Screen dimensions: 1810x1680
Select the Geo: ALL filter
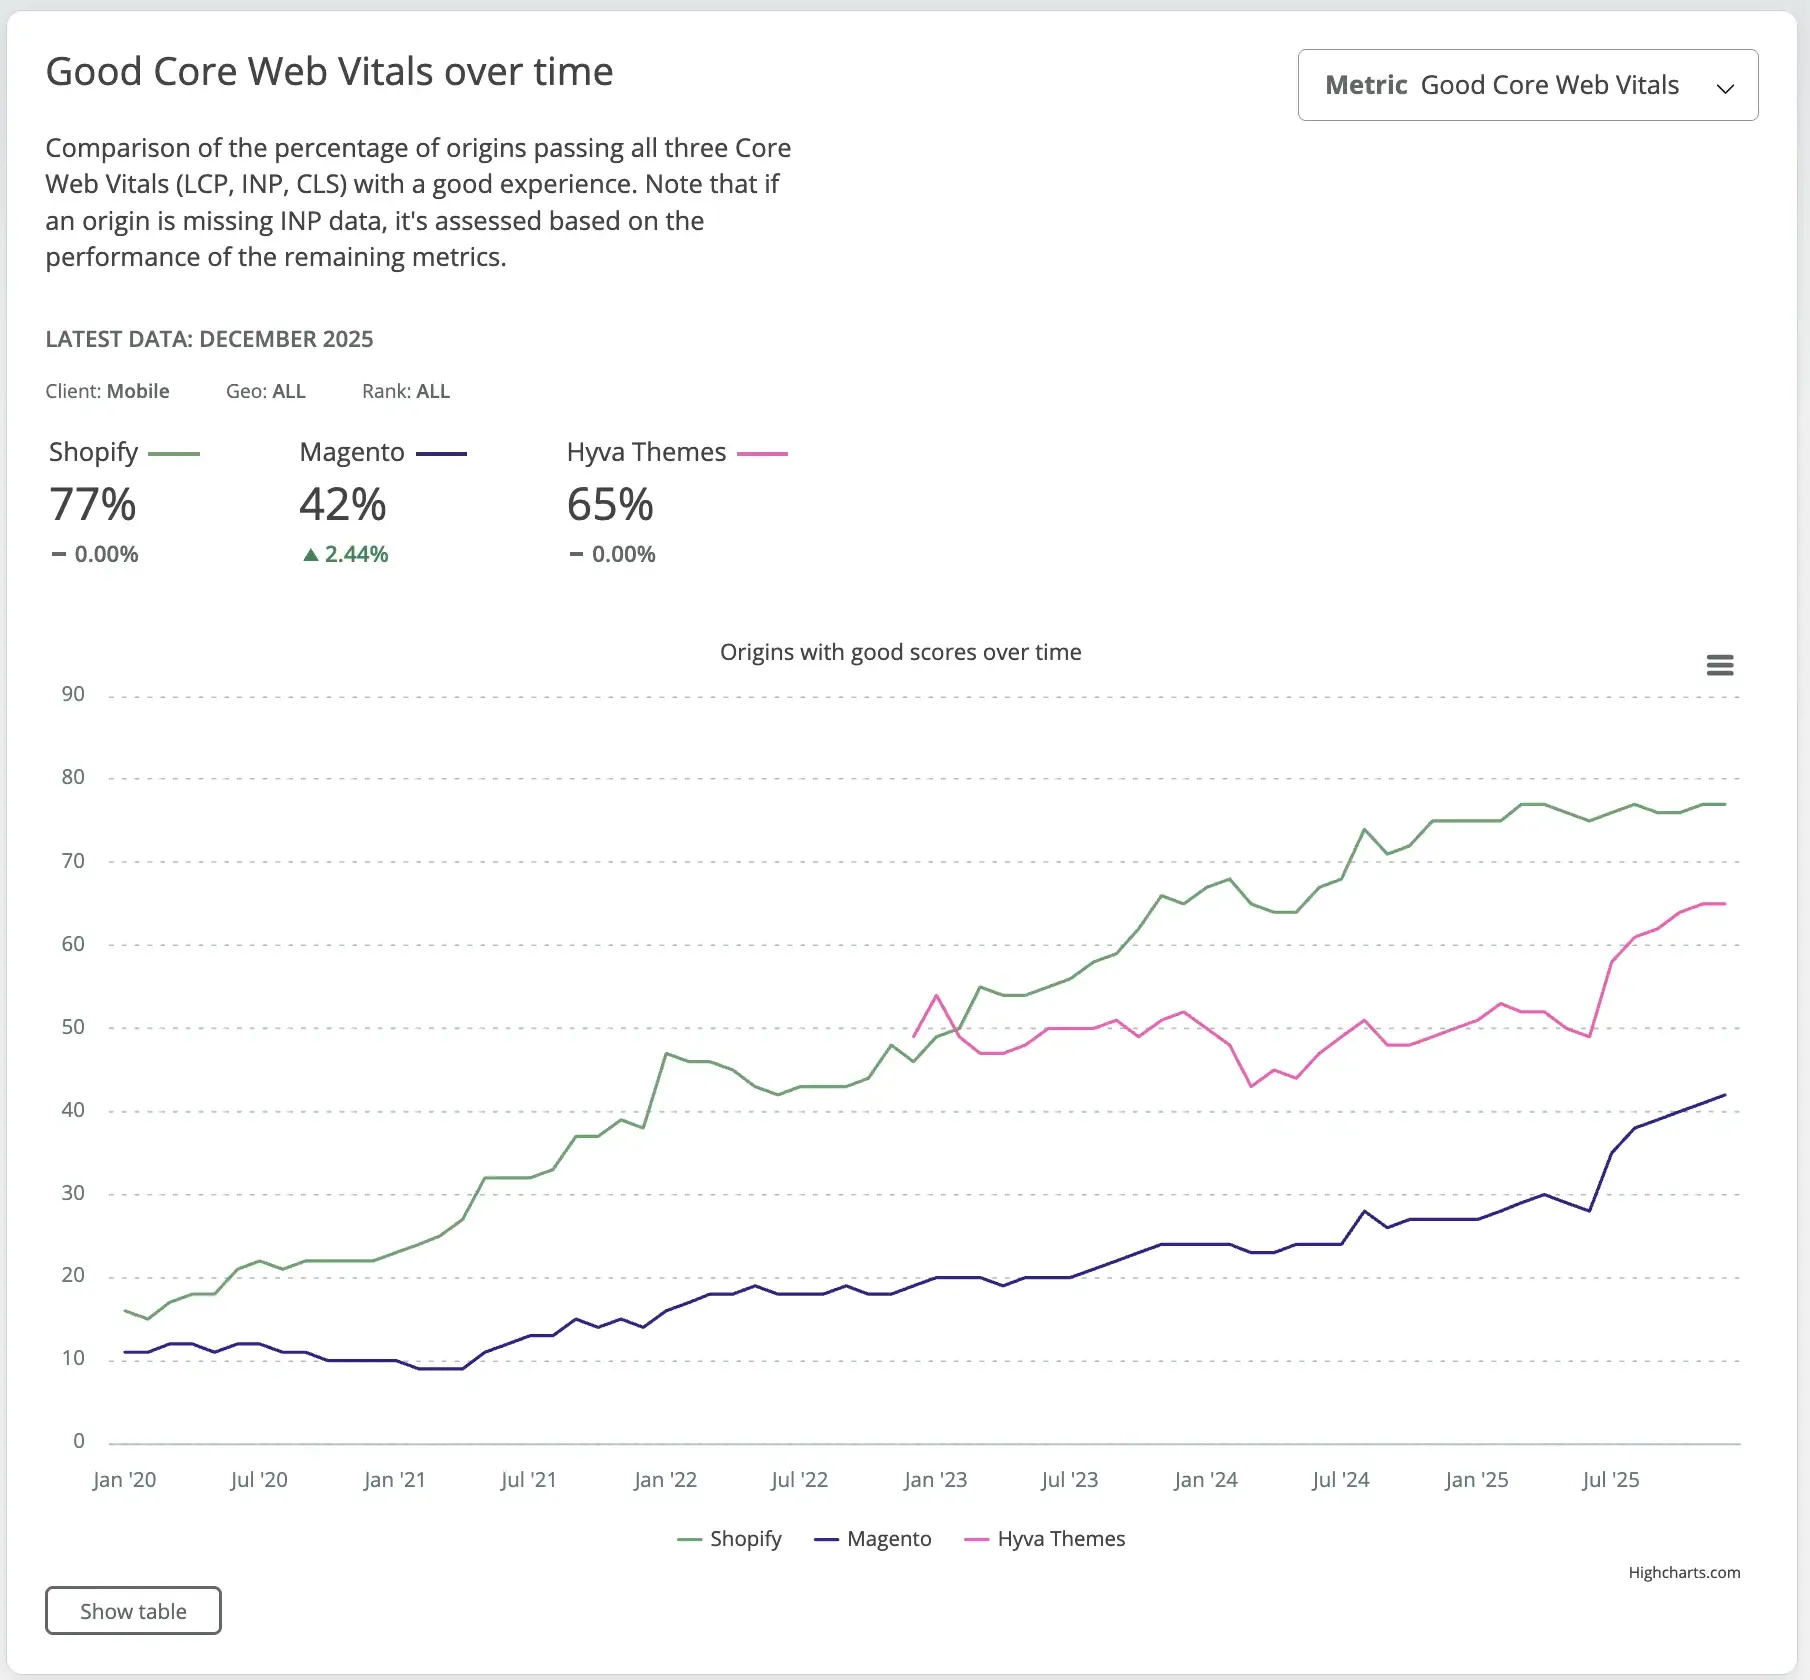pos(266,391)
